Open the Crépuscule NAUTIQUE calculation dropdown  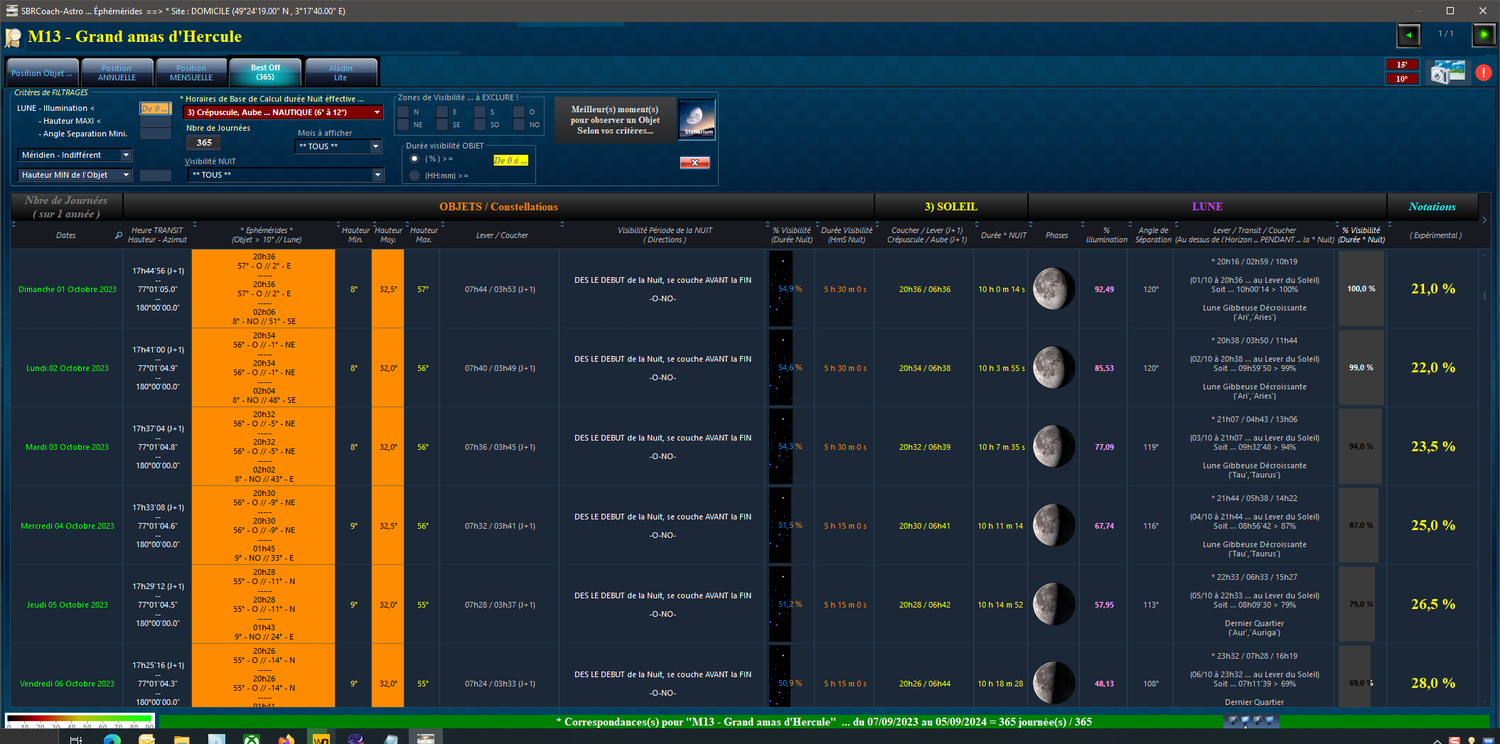click(283, 112)
